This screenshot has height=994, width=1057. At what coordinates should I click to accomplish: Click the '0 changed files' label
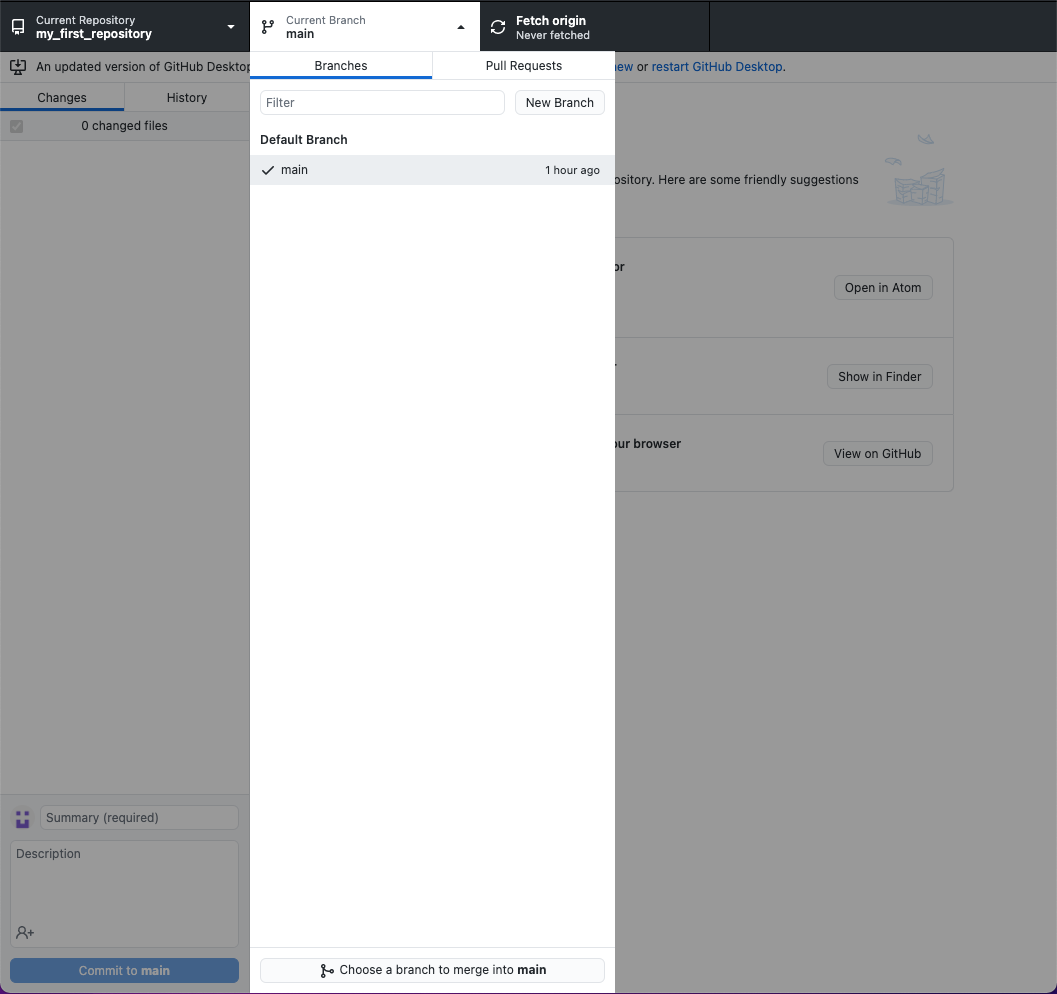[125, 126]
